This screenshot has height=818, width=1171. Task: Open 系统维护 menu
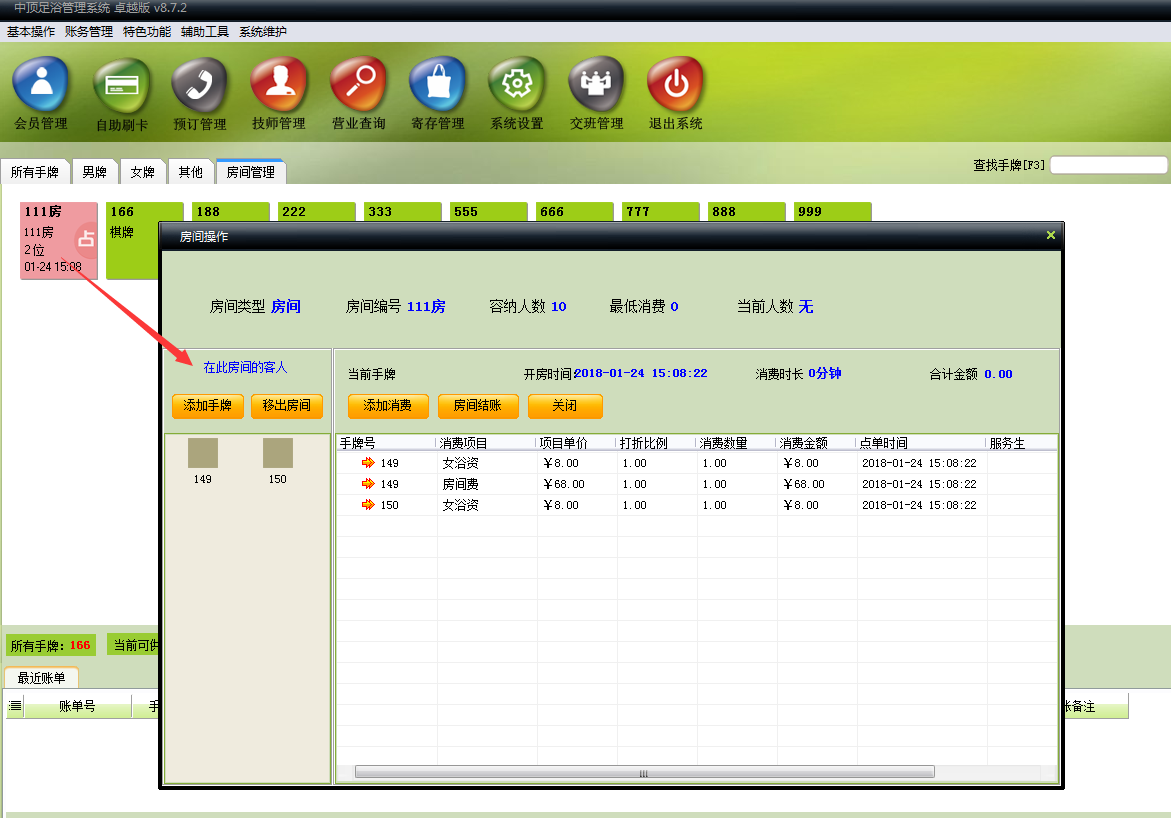(263, 31)
